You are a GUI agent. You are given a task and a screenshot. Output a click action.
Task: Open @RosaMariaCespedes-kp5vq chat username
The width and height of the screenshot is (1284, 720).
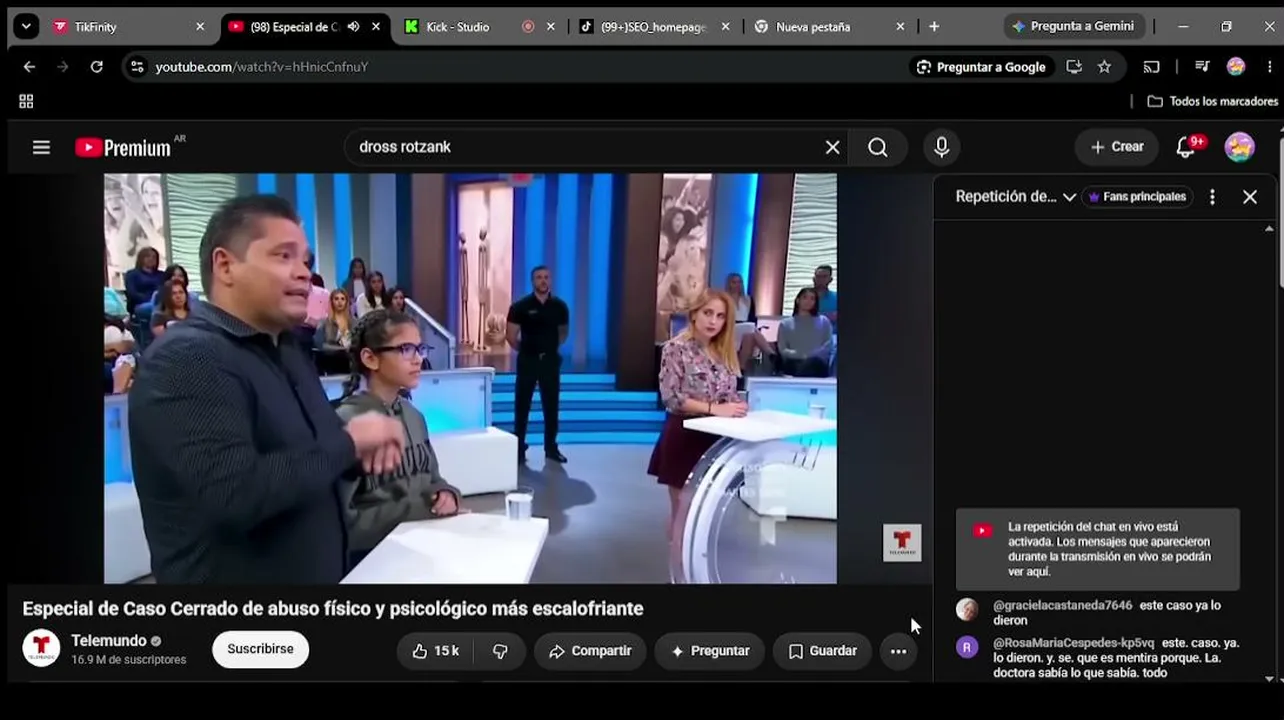click(1074, 643)
